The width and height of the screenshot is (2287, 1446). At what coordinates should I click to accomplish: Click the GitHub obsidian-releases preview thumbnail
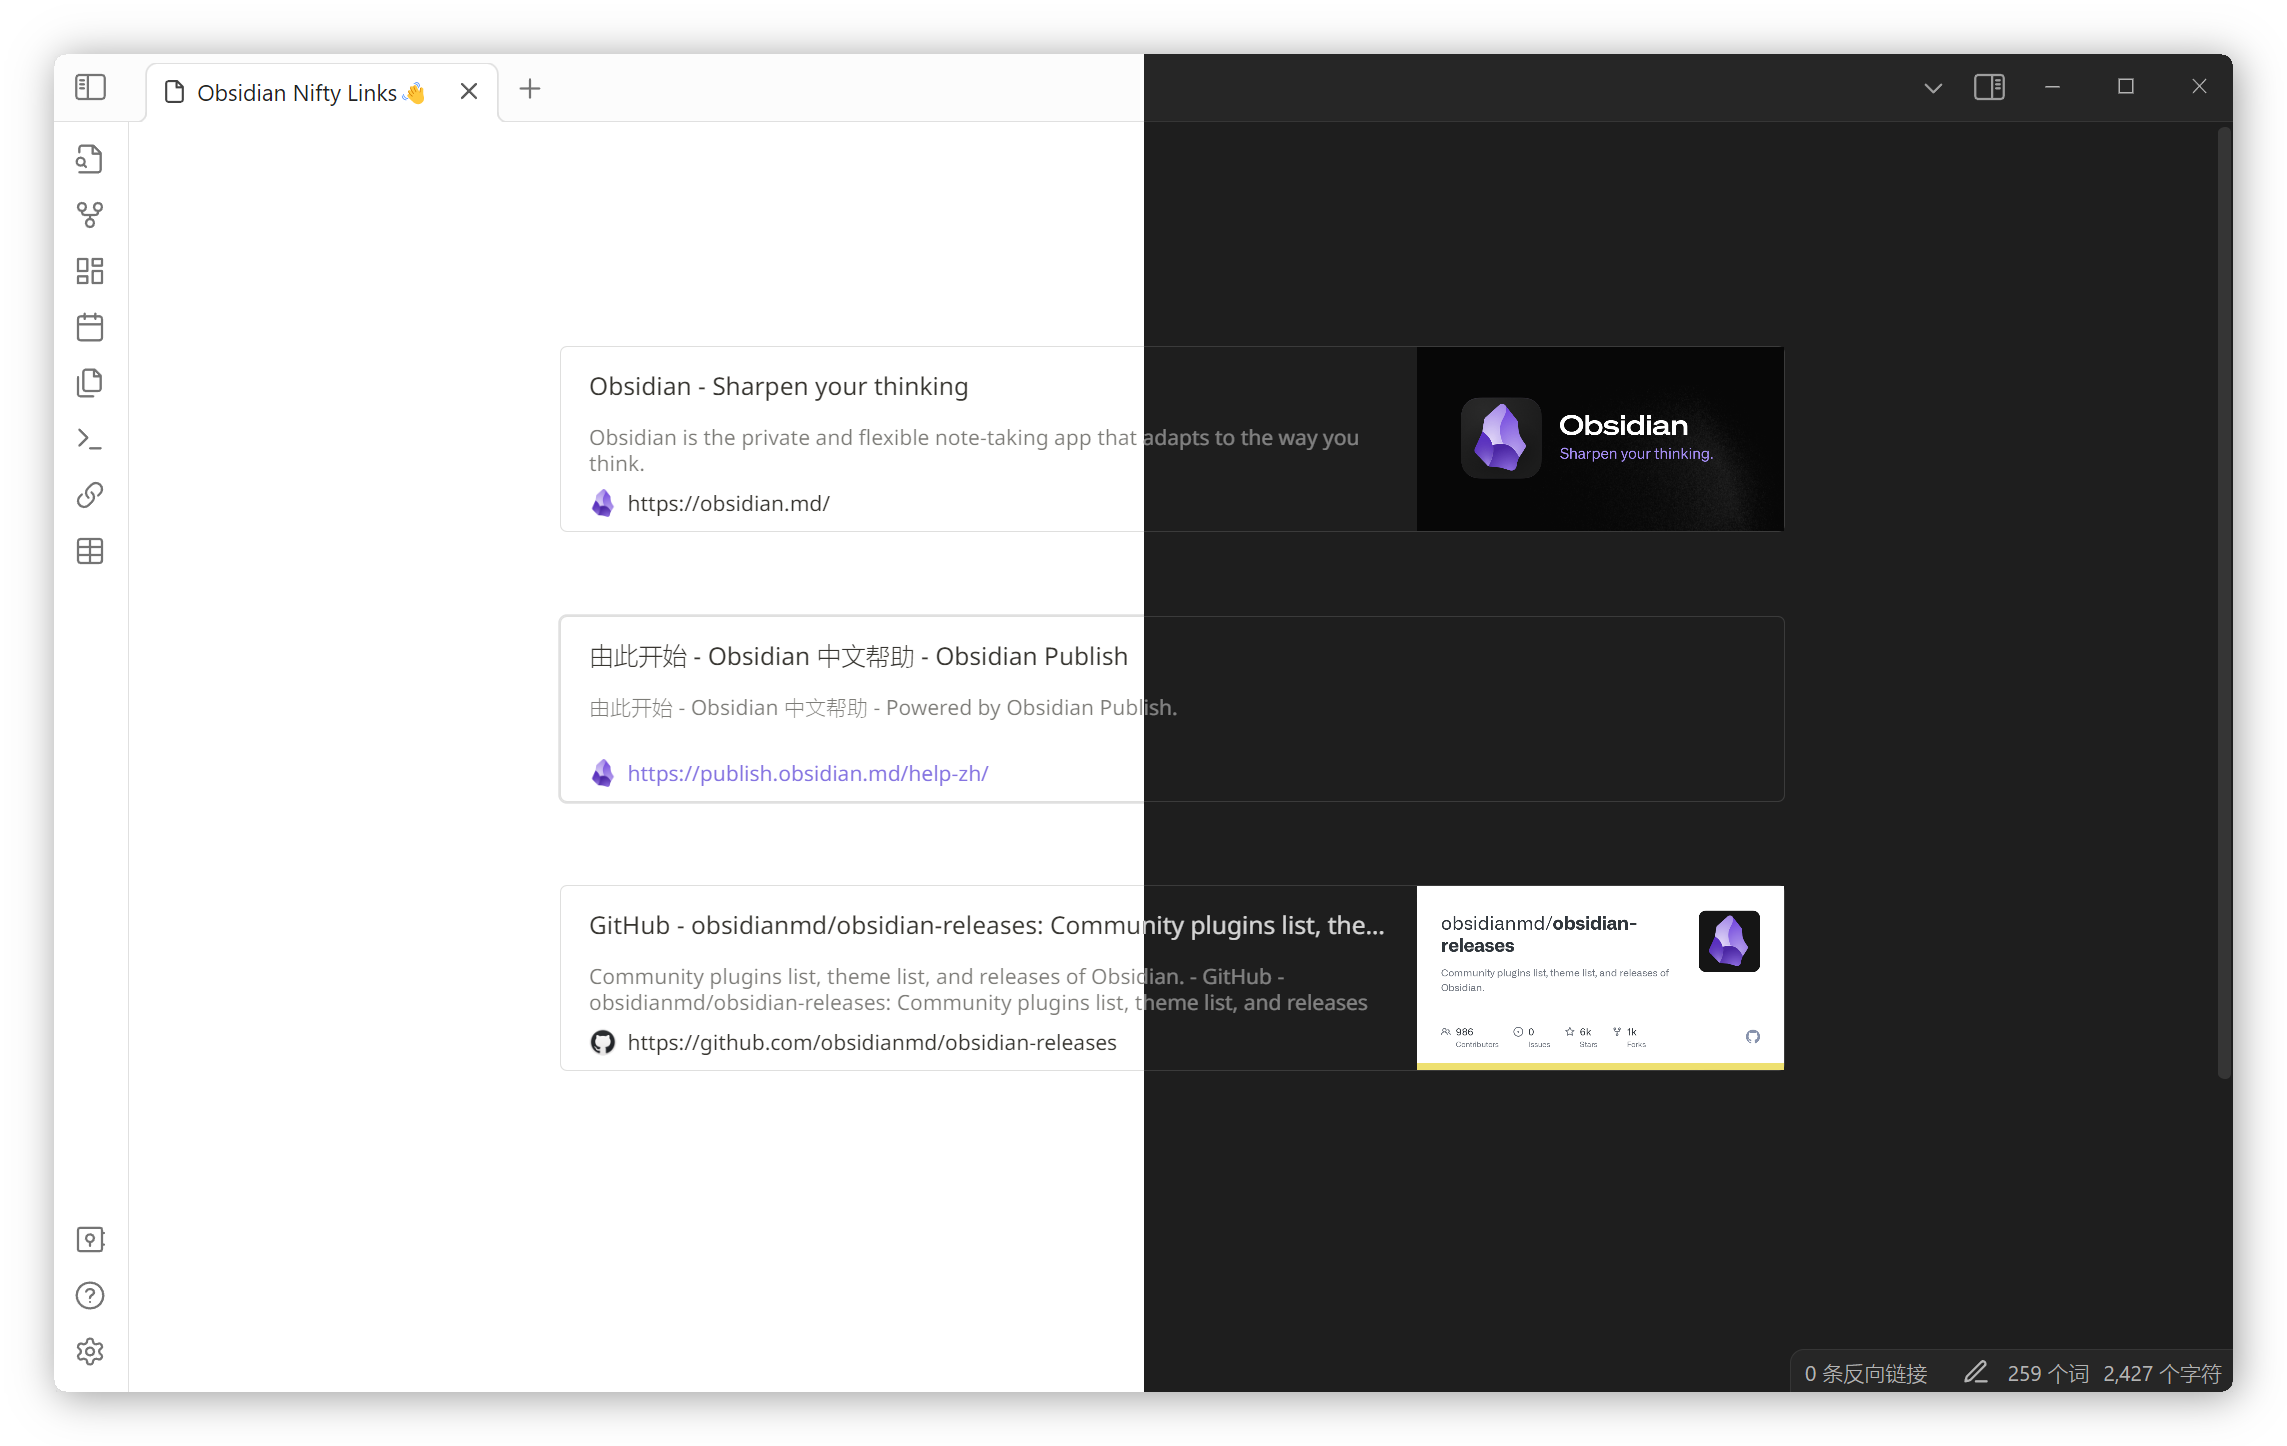[x=1599, y=977]
